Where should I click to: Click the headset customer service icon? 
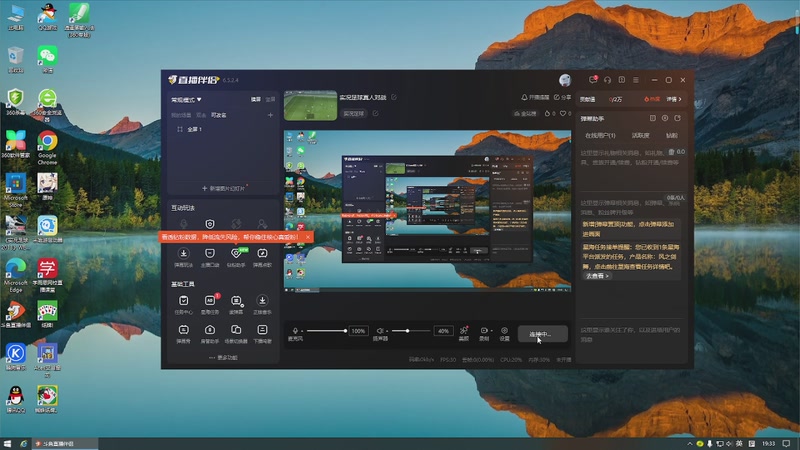(x=607, y=80)
